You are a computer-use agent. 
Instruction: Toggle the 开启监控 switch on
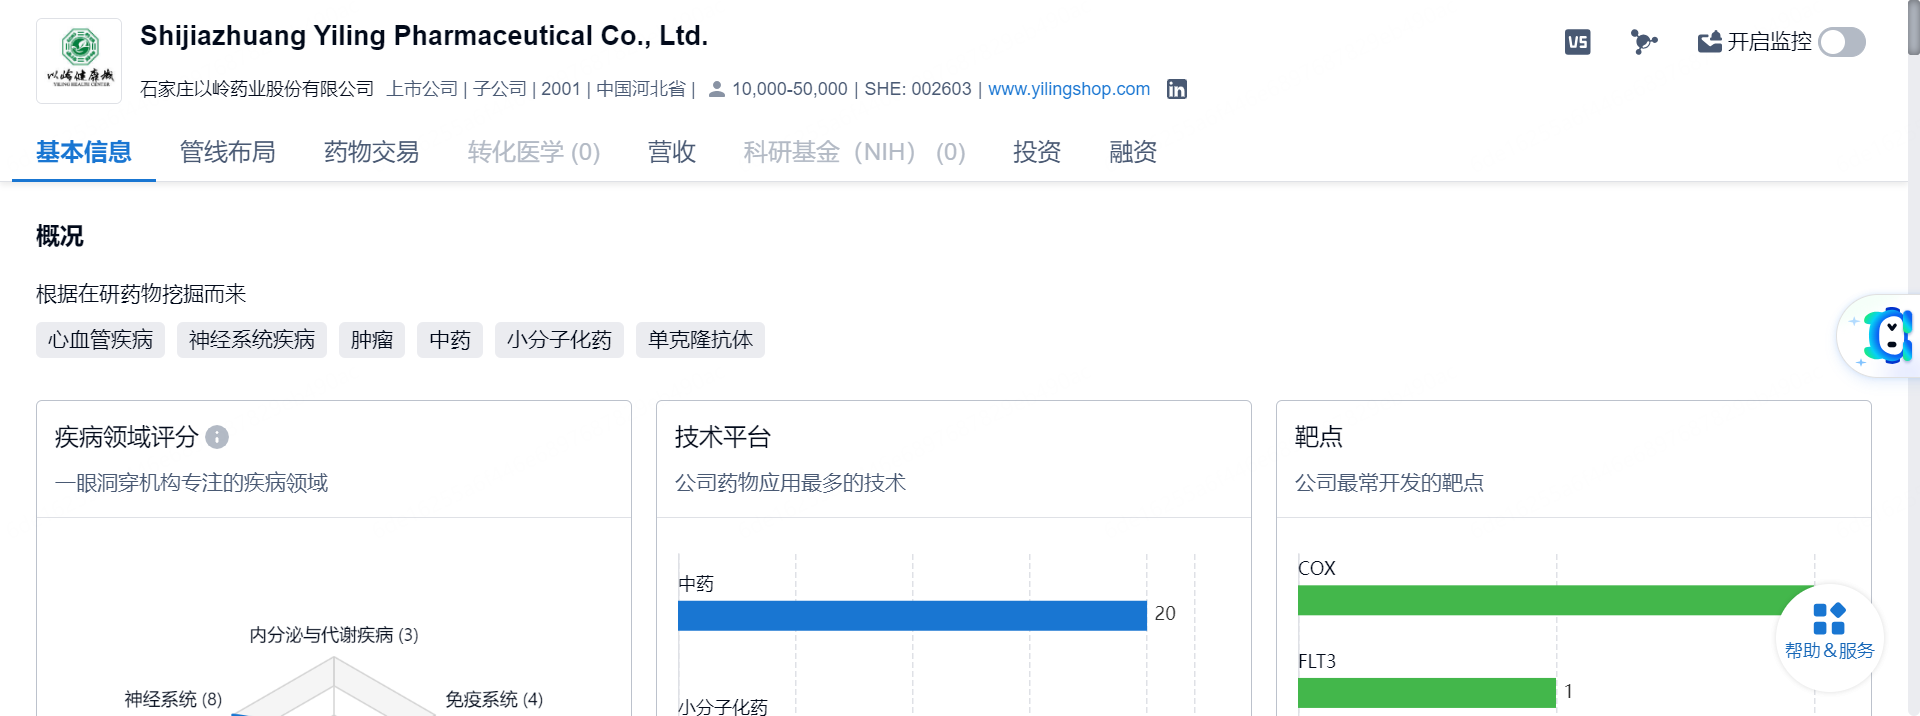[1841, 42]
